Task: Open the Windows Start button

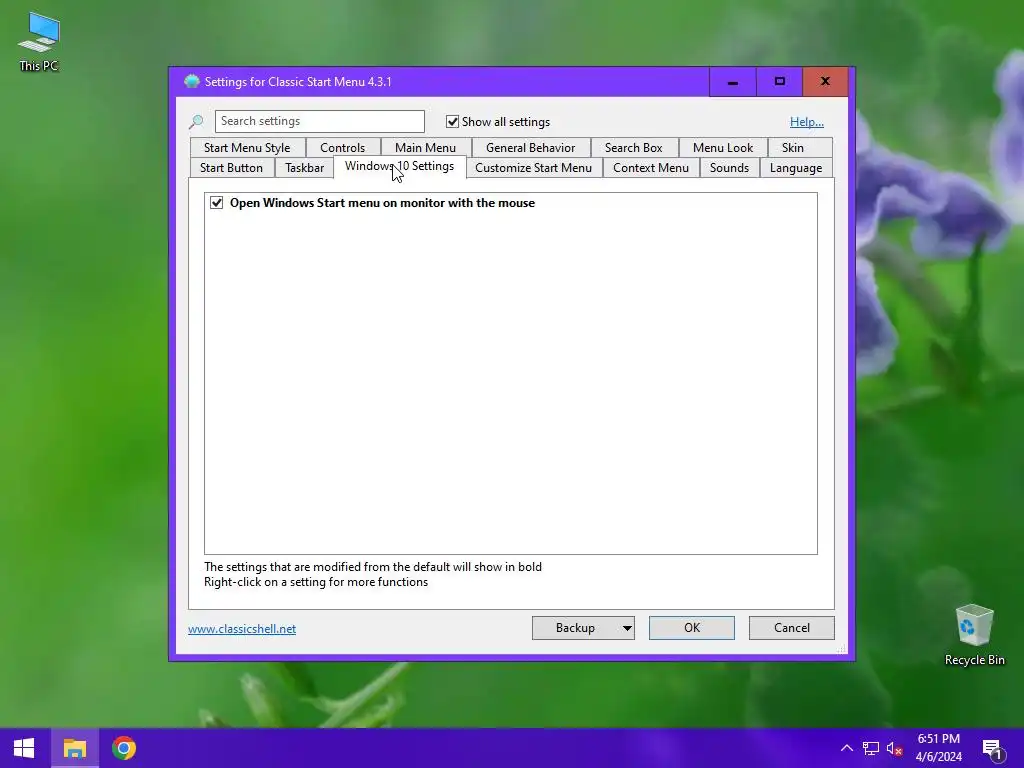Action: click(x=24, y=748)
